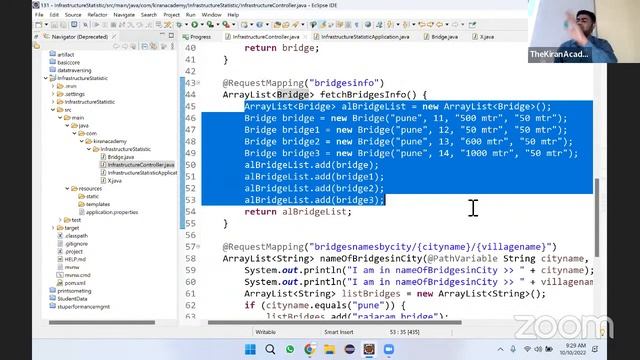Select pom.xml in the Navigator tree
The height and width of the screenshot is (360, 640).
tap(71, 283)
